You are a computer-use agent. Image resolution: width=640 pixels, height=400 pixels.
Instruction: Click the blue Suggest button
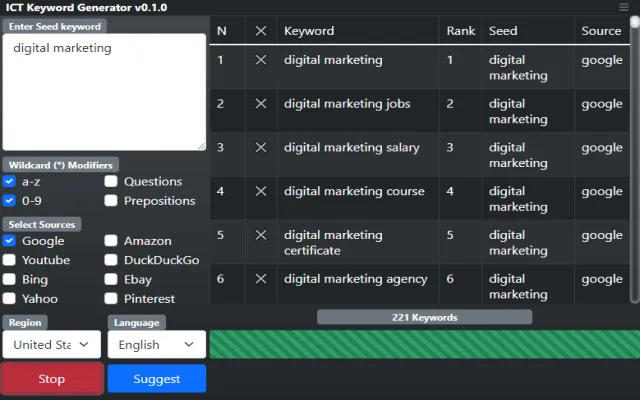pyautogui.click(x=156, y=379)
